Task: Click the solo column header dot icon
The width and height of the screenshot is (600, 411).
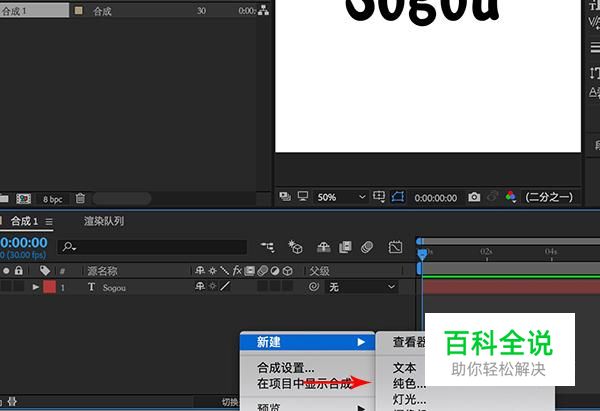Action: [6, 271]
